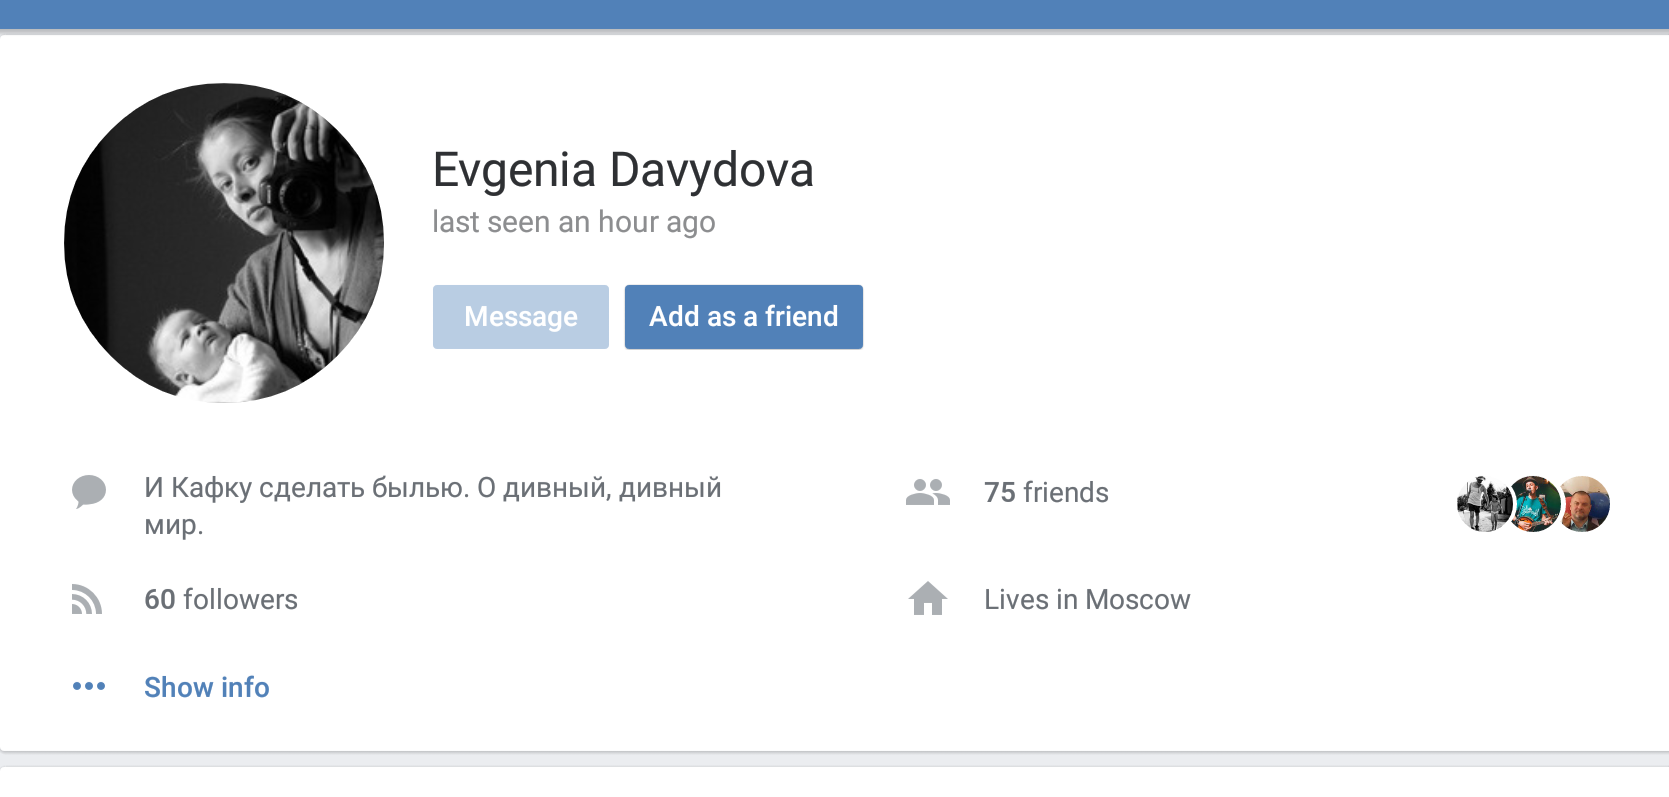
Task: Open the first friend avatar thumbnail
Action: [x=1484, y=504]
